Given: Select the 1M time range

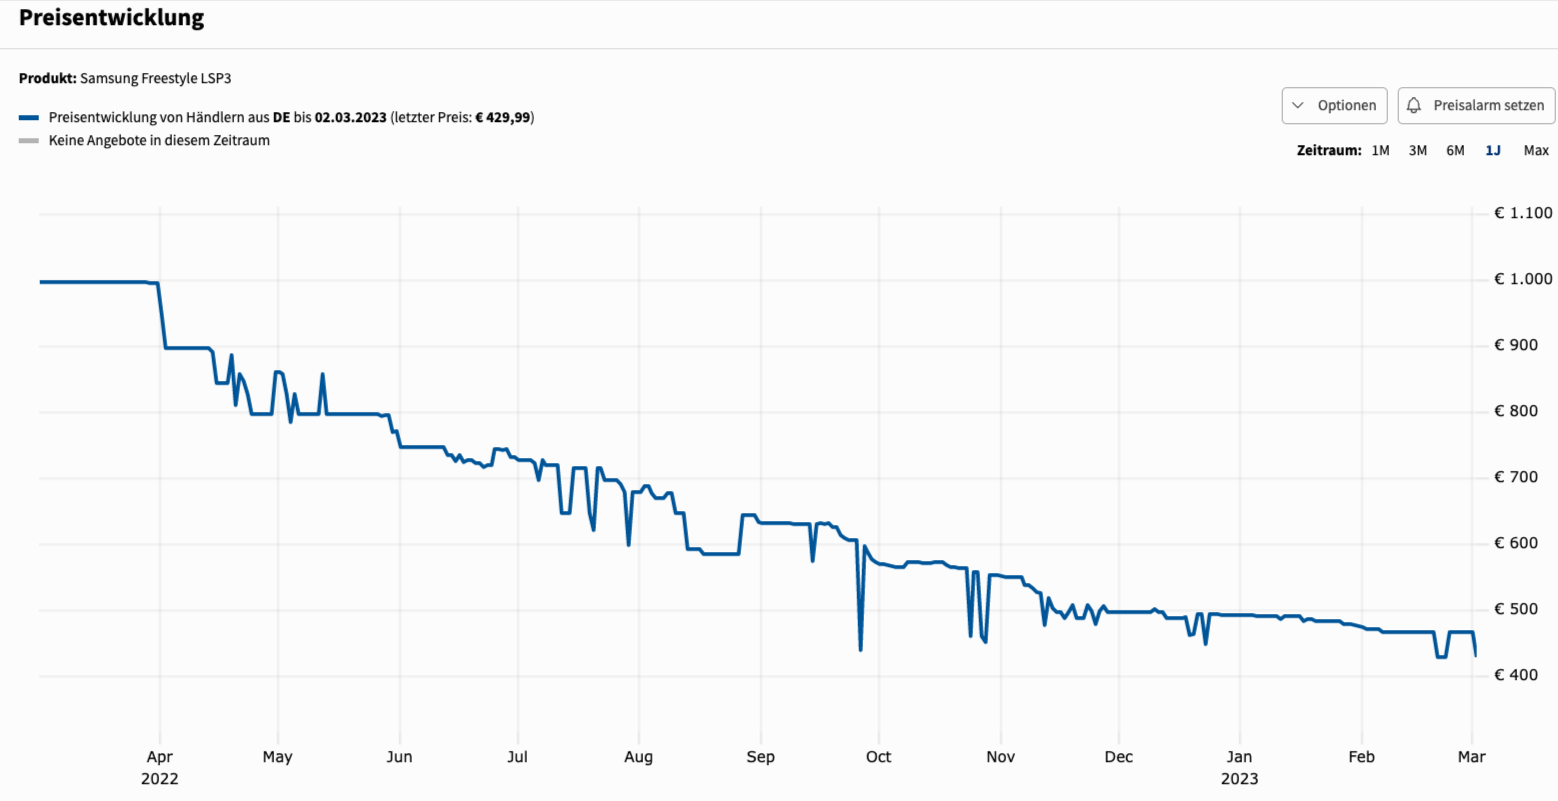Looking at the screenshot, I should (x=1380, y=150).
